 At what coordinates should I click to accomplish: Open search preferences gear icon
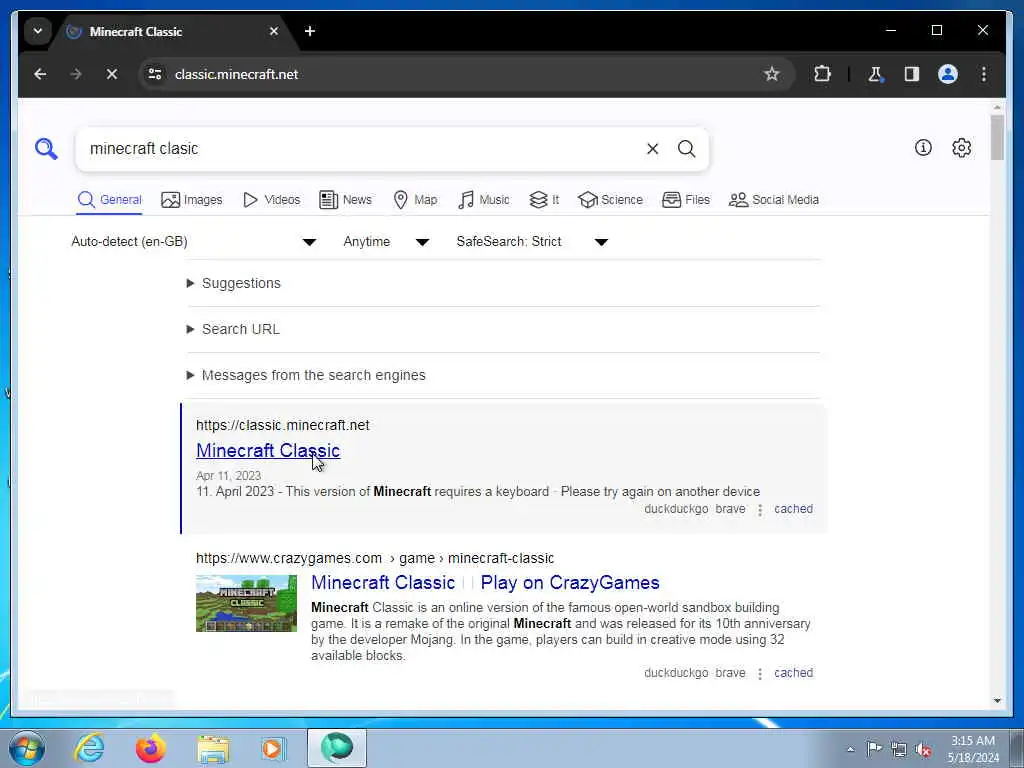tap(961, 148)
